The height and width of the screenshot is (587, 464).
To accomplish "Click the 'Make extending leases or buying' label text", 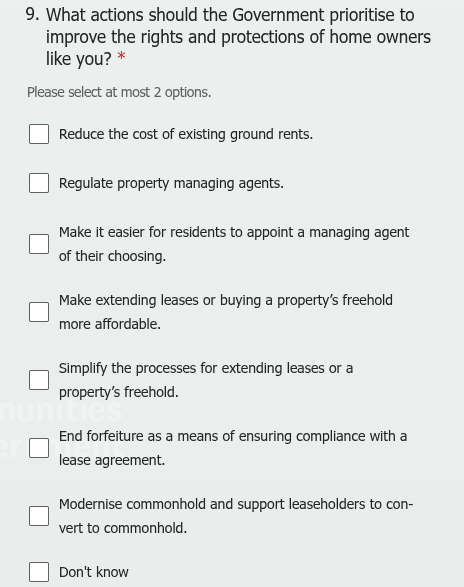I will (226, 312).
